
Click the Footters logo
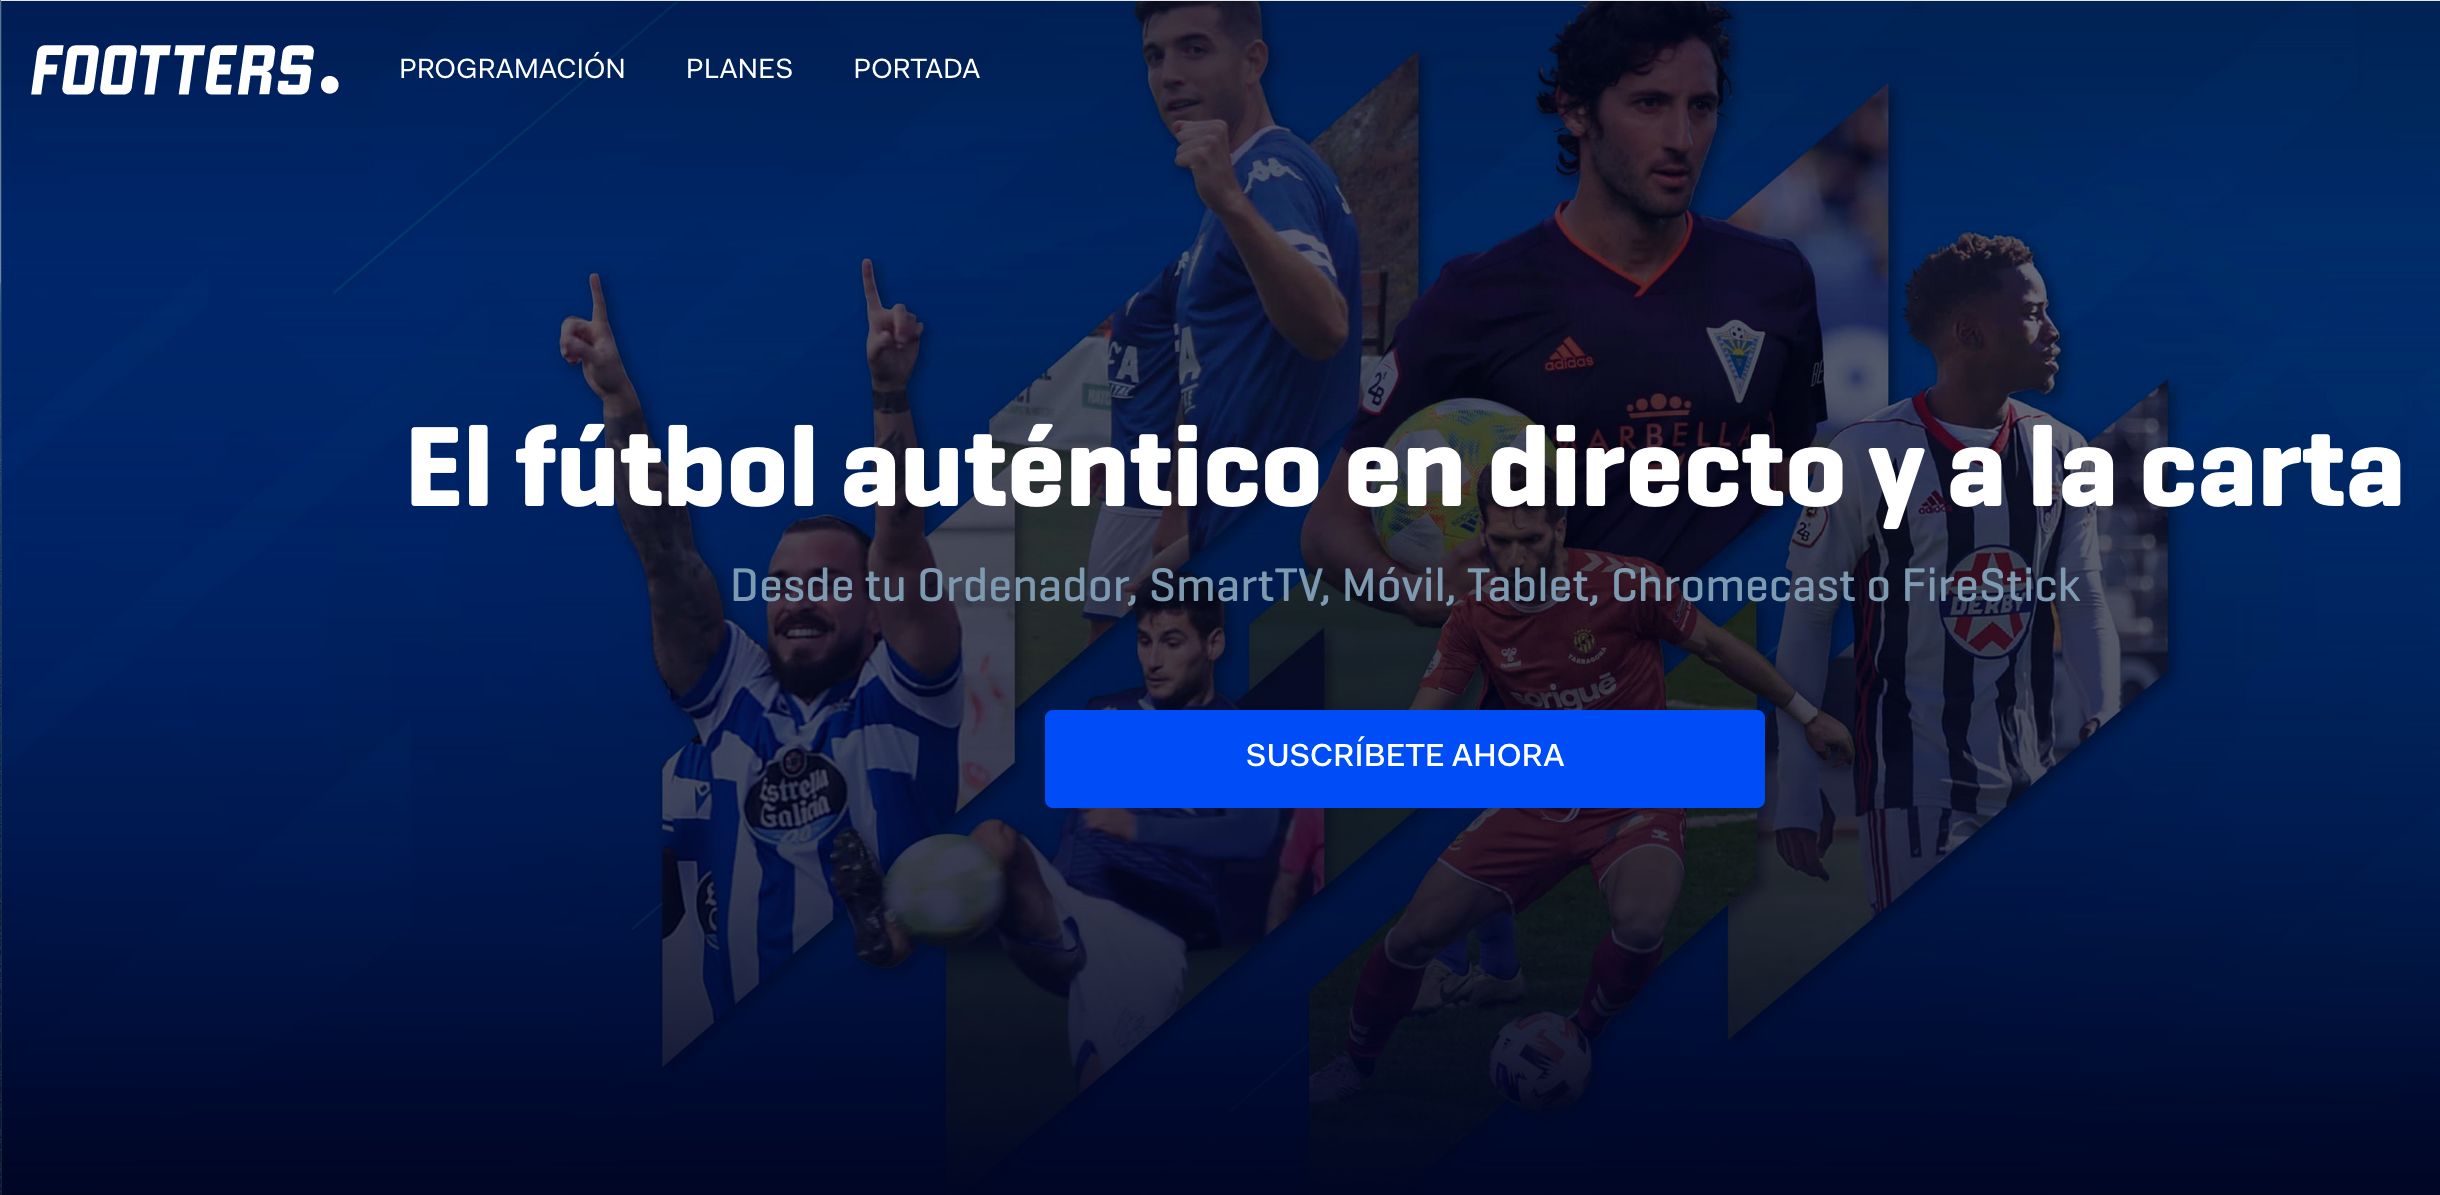pos(185,70)
